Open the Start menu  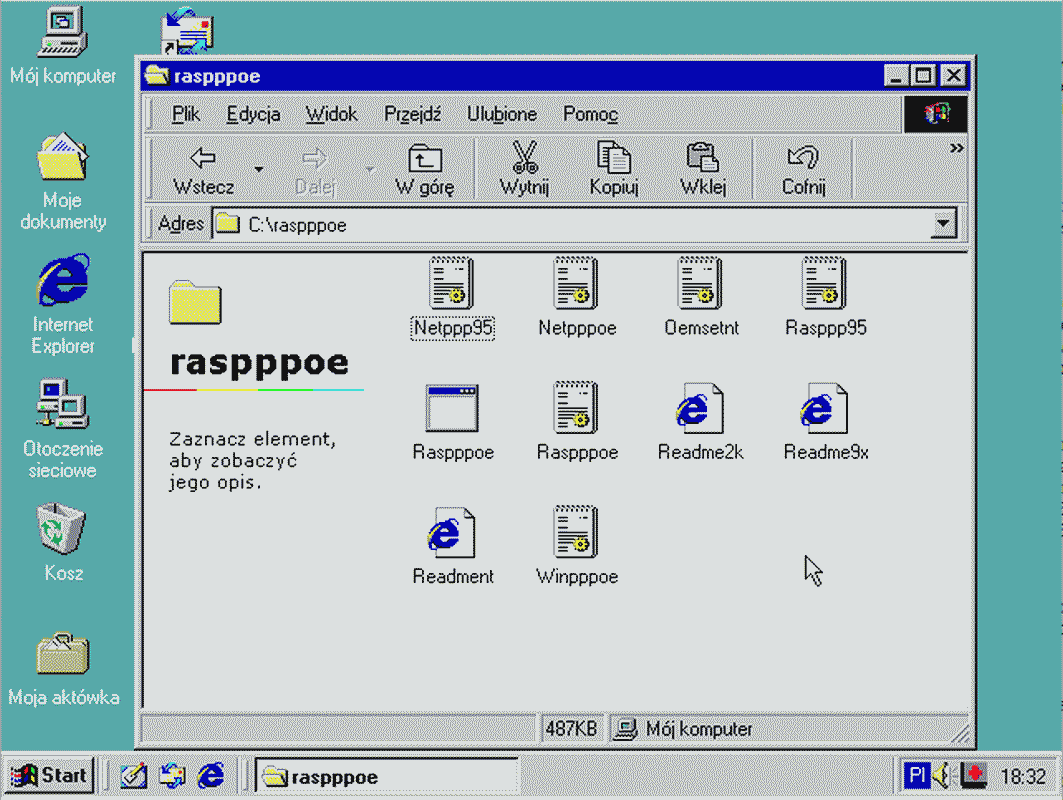[49, 775]
